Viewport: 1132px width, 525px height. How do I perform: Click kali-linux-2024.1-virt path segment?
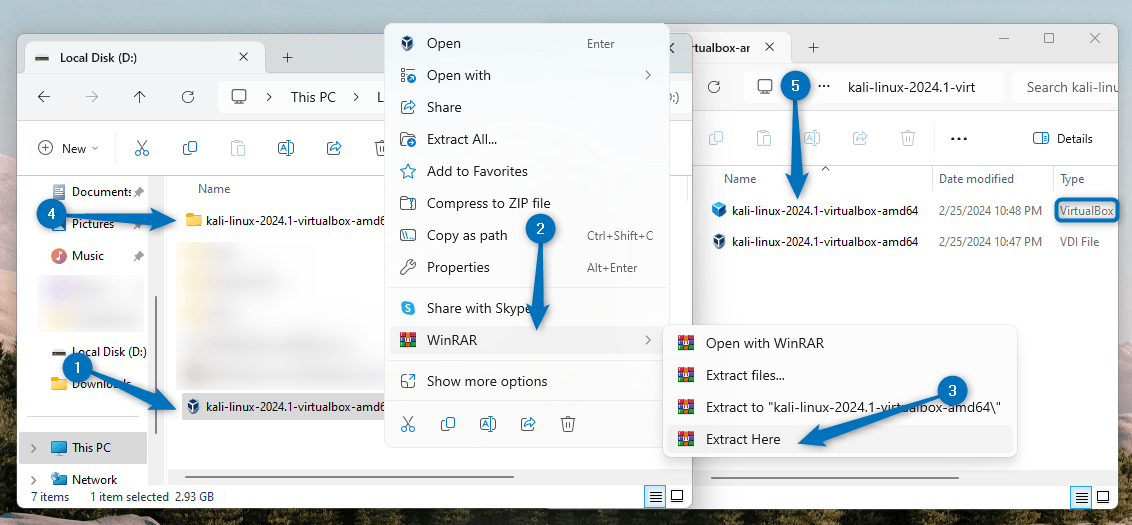point(913,87)
